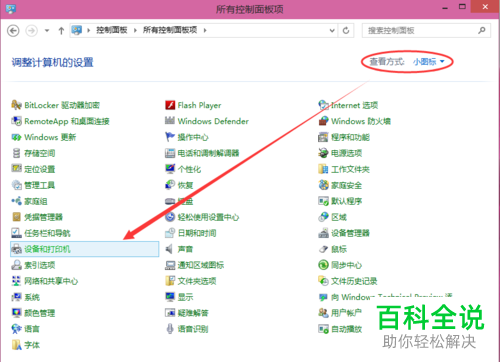This screenshot has width=500, height=362.
Task: Open the 程序和功能 icon
Action: [x=323, y=137]
